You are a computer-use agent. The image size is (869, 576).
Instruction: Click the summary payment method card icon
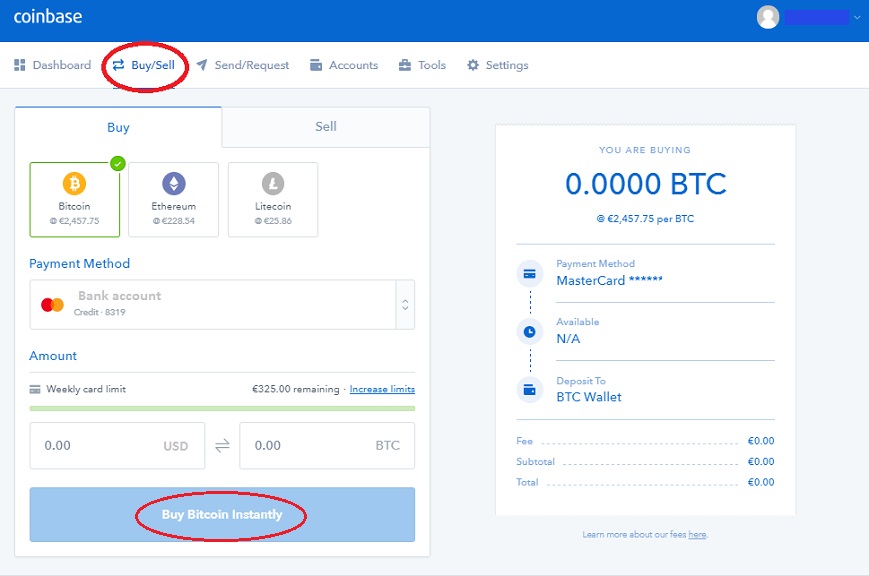coord(530,274)
